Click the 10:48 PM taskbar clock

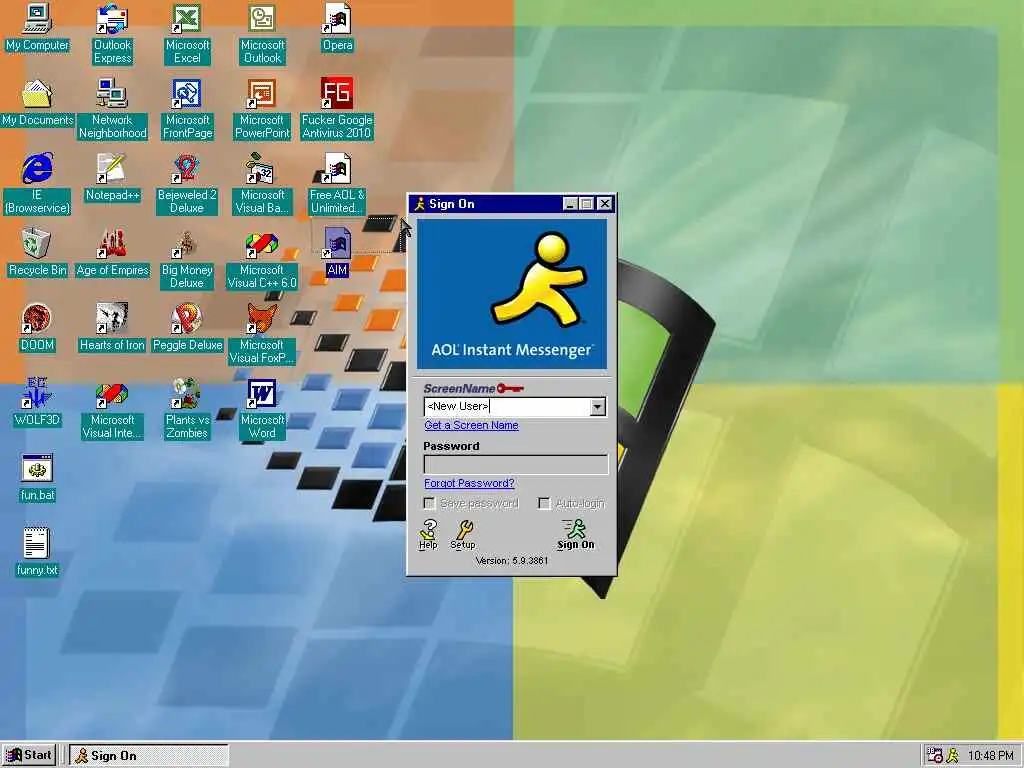pos(991,756)
